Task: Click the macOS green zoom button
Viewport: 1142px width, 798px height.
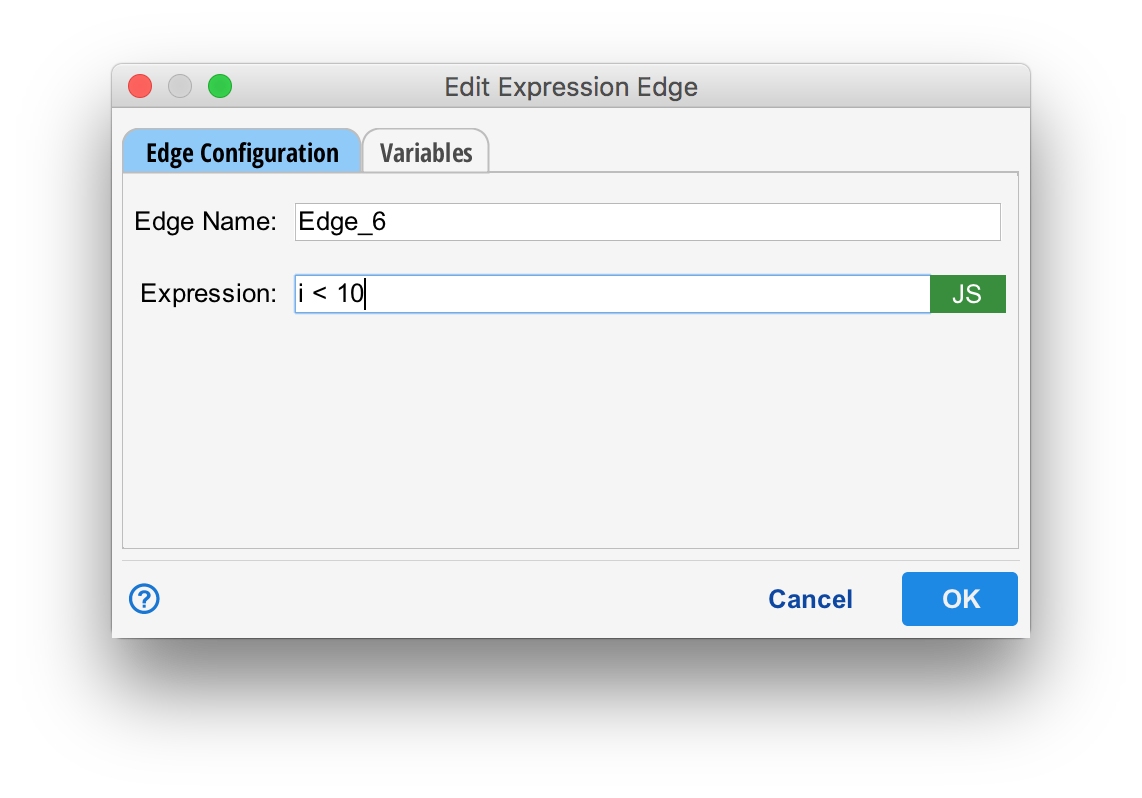Action: [x=219, y=86]
